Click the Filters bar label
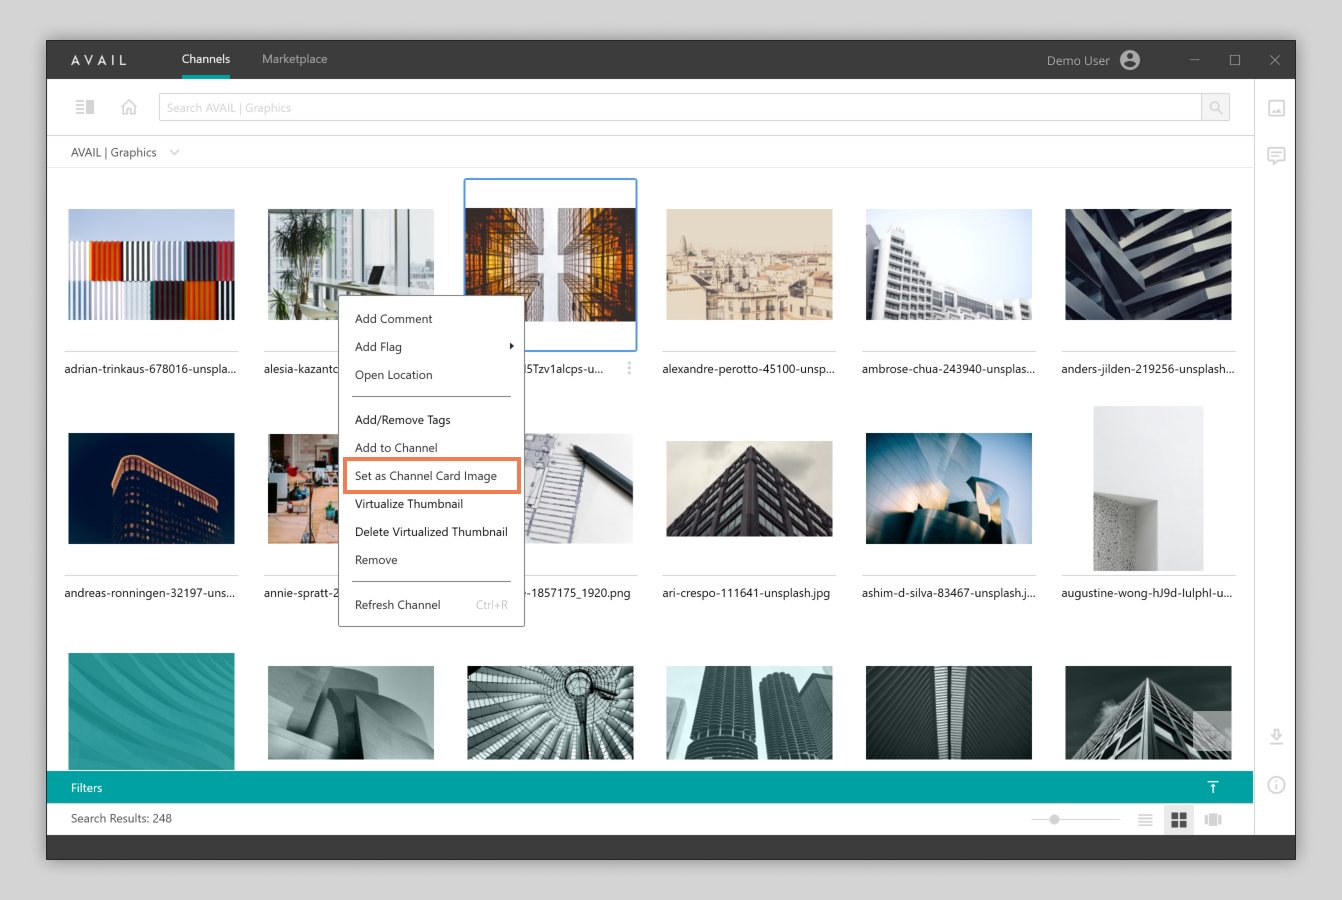Image resolution: width=1342 pixels, height=900 pixels. tap(86, 788)
